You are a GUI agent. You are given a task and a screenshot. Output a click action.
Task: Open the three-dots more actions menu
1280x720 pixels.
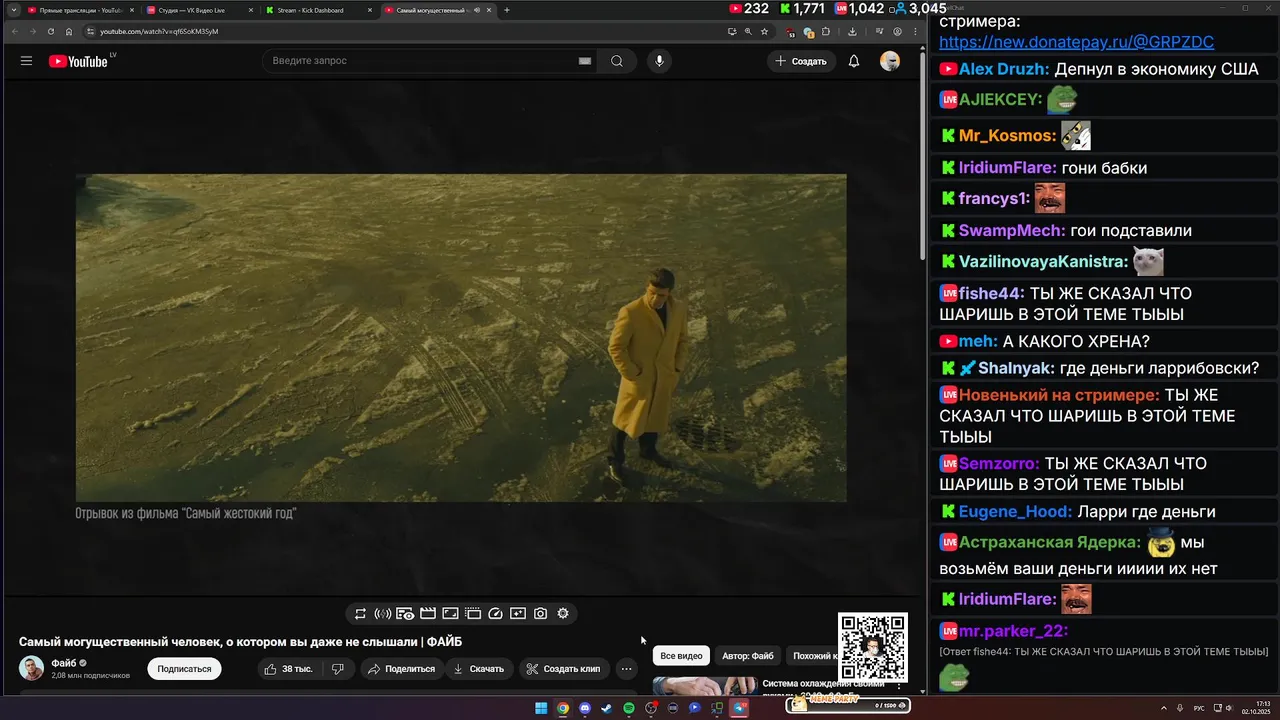pyautogui.click(x=626, y=669)
